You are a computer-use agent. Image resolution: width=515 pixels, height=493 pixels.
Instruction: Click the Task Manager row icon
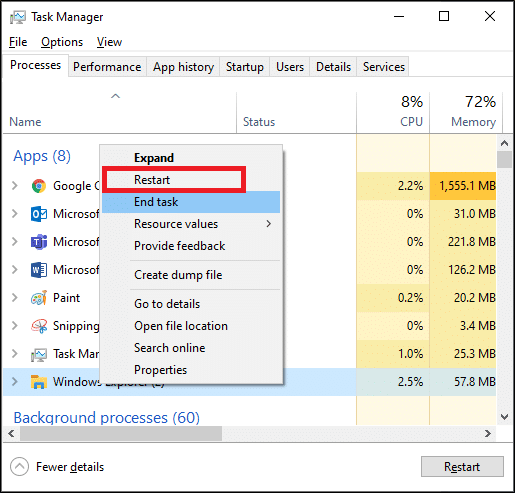(x=39, y=354)
